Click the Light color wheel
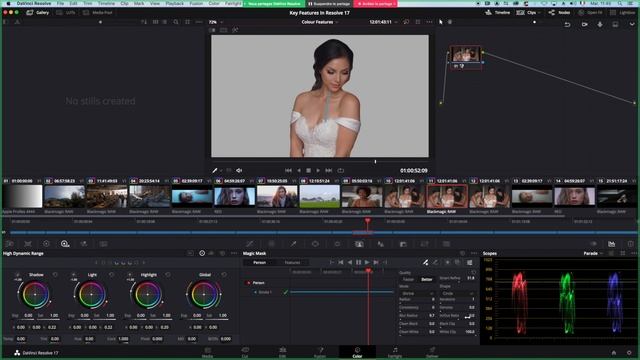The width and height of the screenshot is (640, 360). [x=91, y=294]
